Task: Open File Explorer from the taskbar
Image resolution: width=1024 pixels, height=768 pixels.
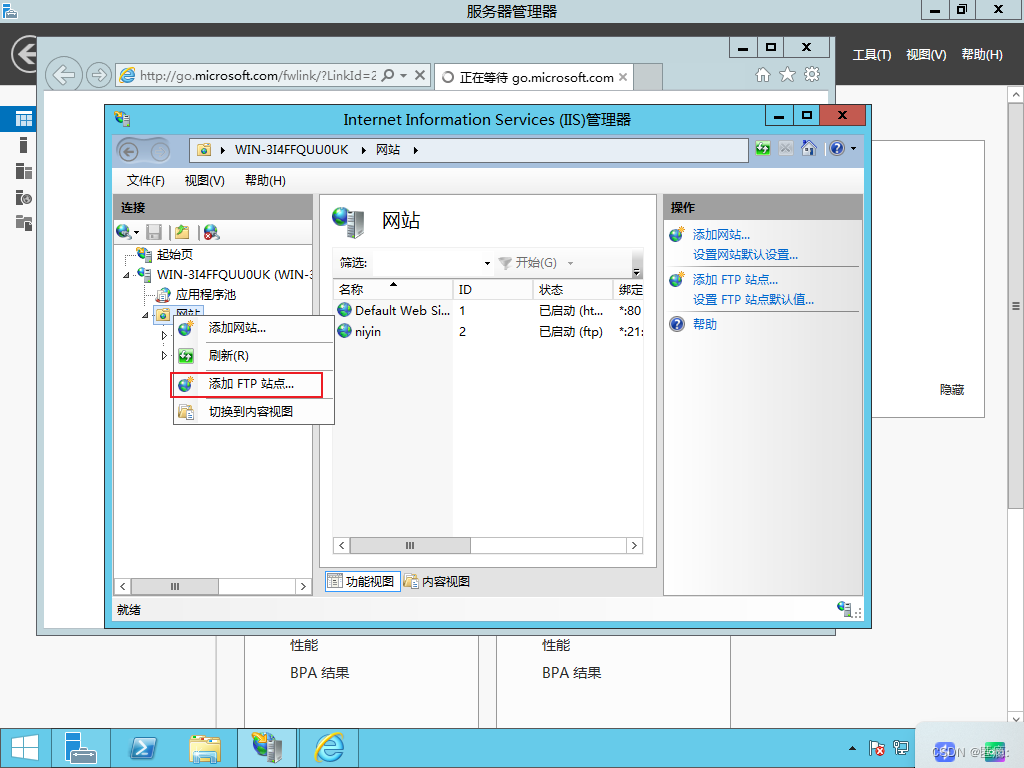Action: click(205, 748)
